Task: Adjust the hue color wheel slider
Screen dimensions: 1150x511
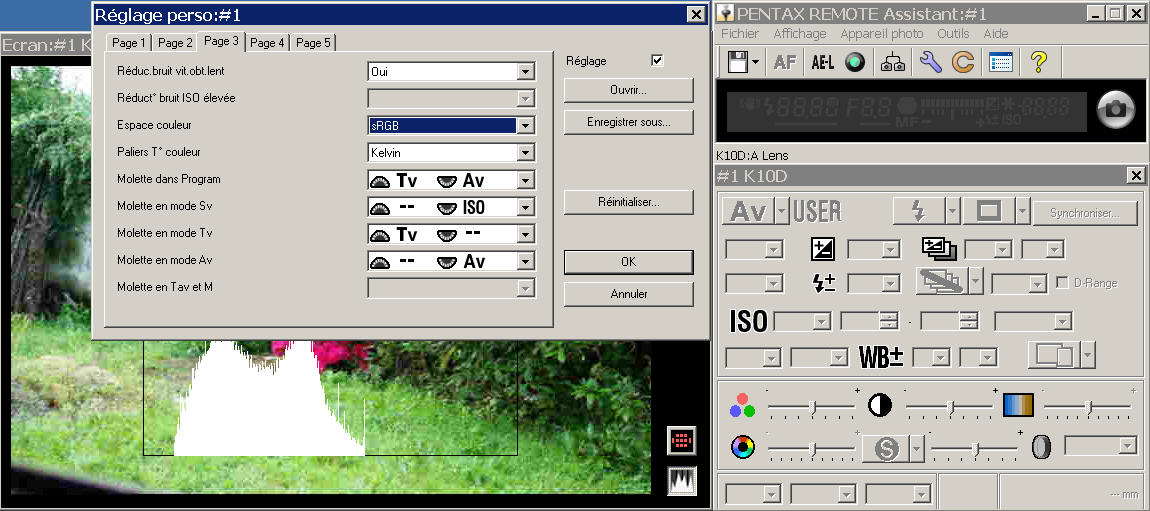Action: [811, 449]
